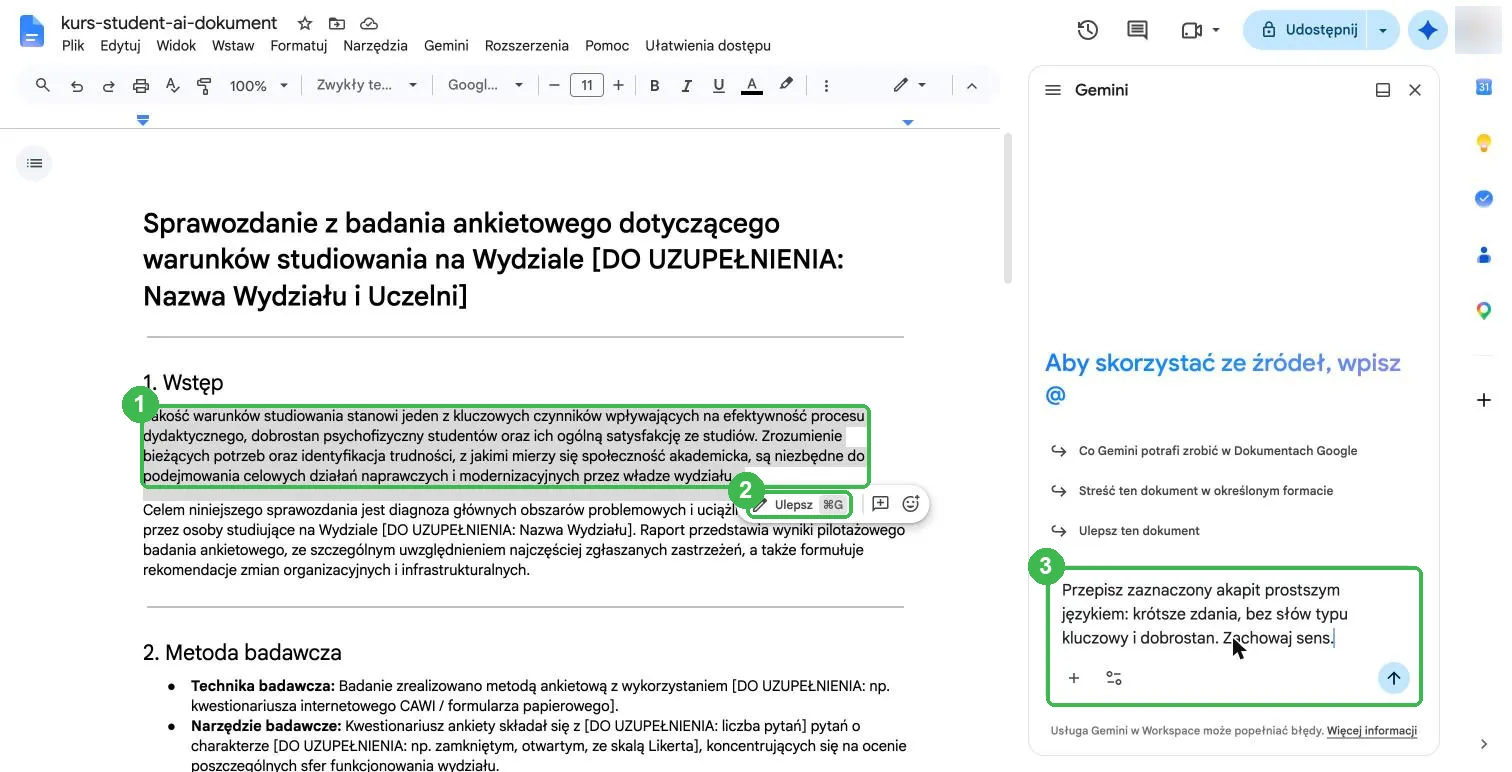Add a comment on the selection
Image resolution: width=1512 pixels, height=772 pixels.
pos(880,504)
